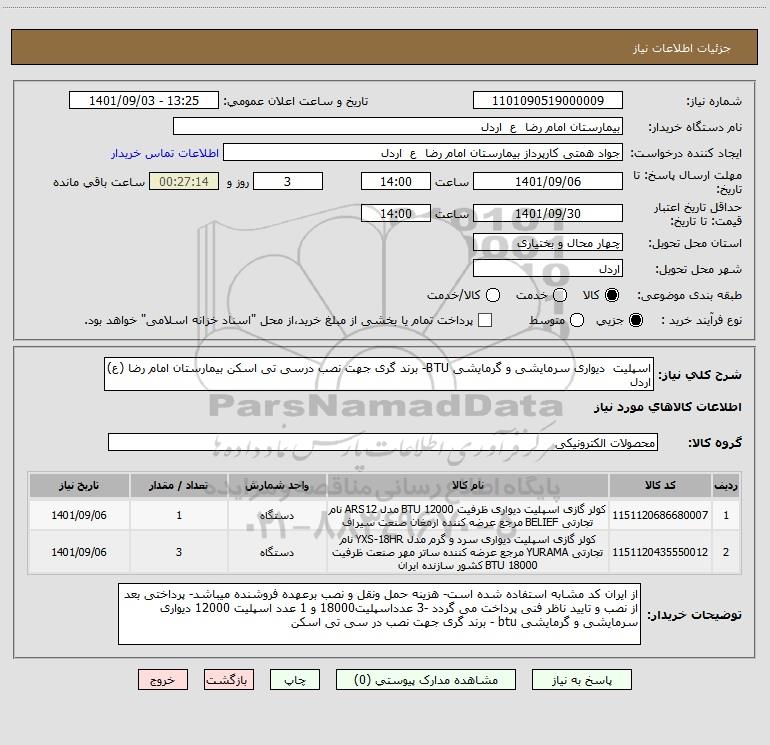The image size is (770, 745).
Task: Click the date 1401/09/06 in row 1
Action: (x=79, y=515)
